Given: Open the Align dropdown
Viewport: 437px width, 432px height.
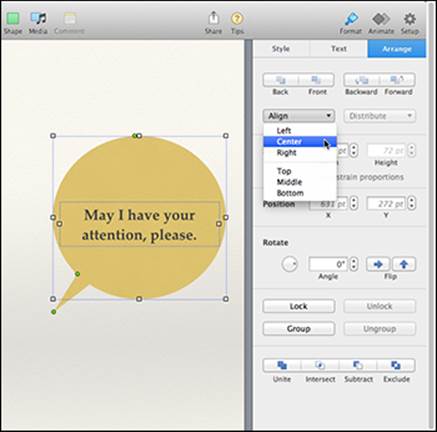Looking at the screenshot, I should (299, 116).
